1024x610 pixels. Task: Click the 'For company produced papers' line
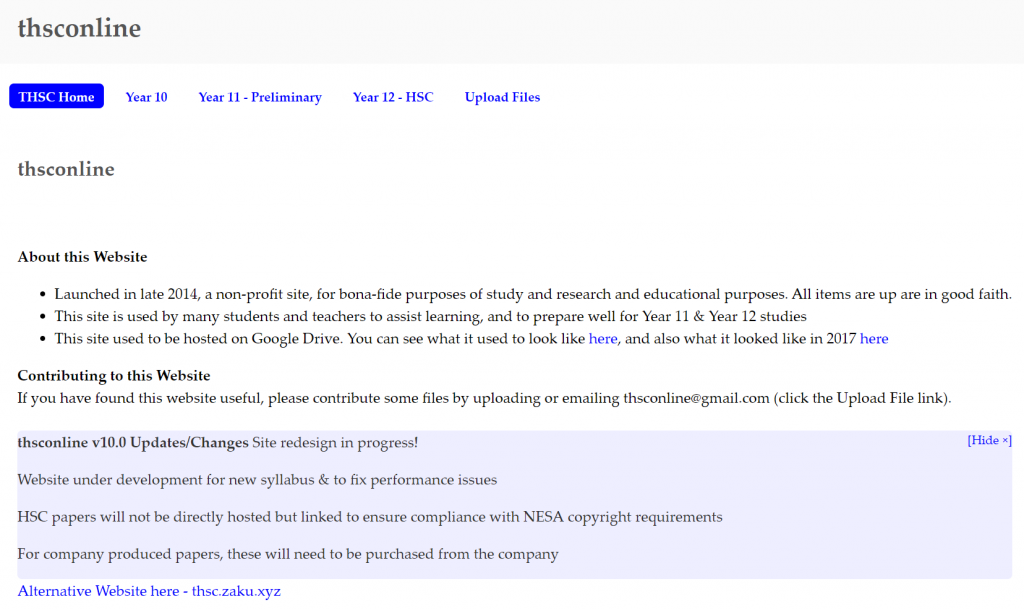[x=288, y=554]
